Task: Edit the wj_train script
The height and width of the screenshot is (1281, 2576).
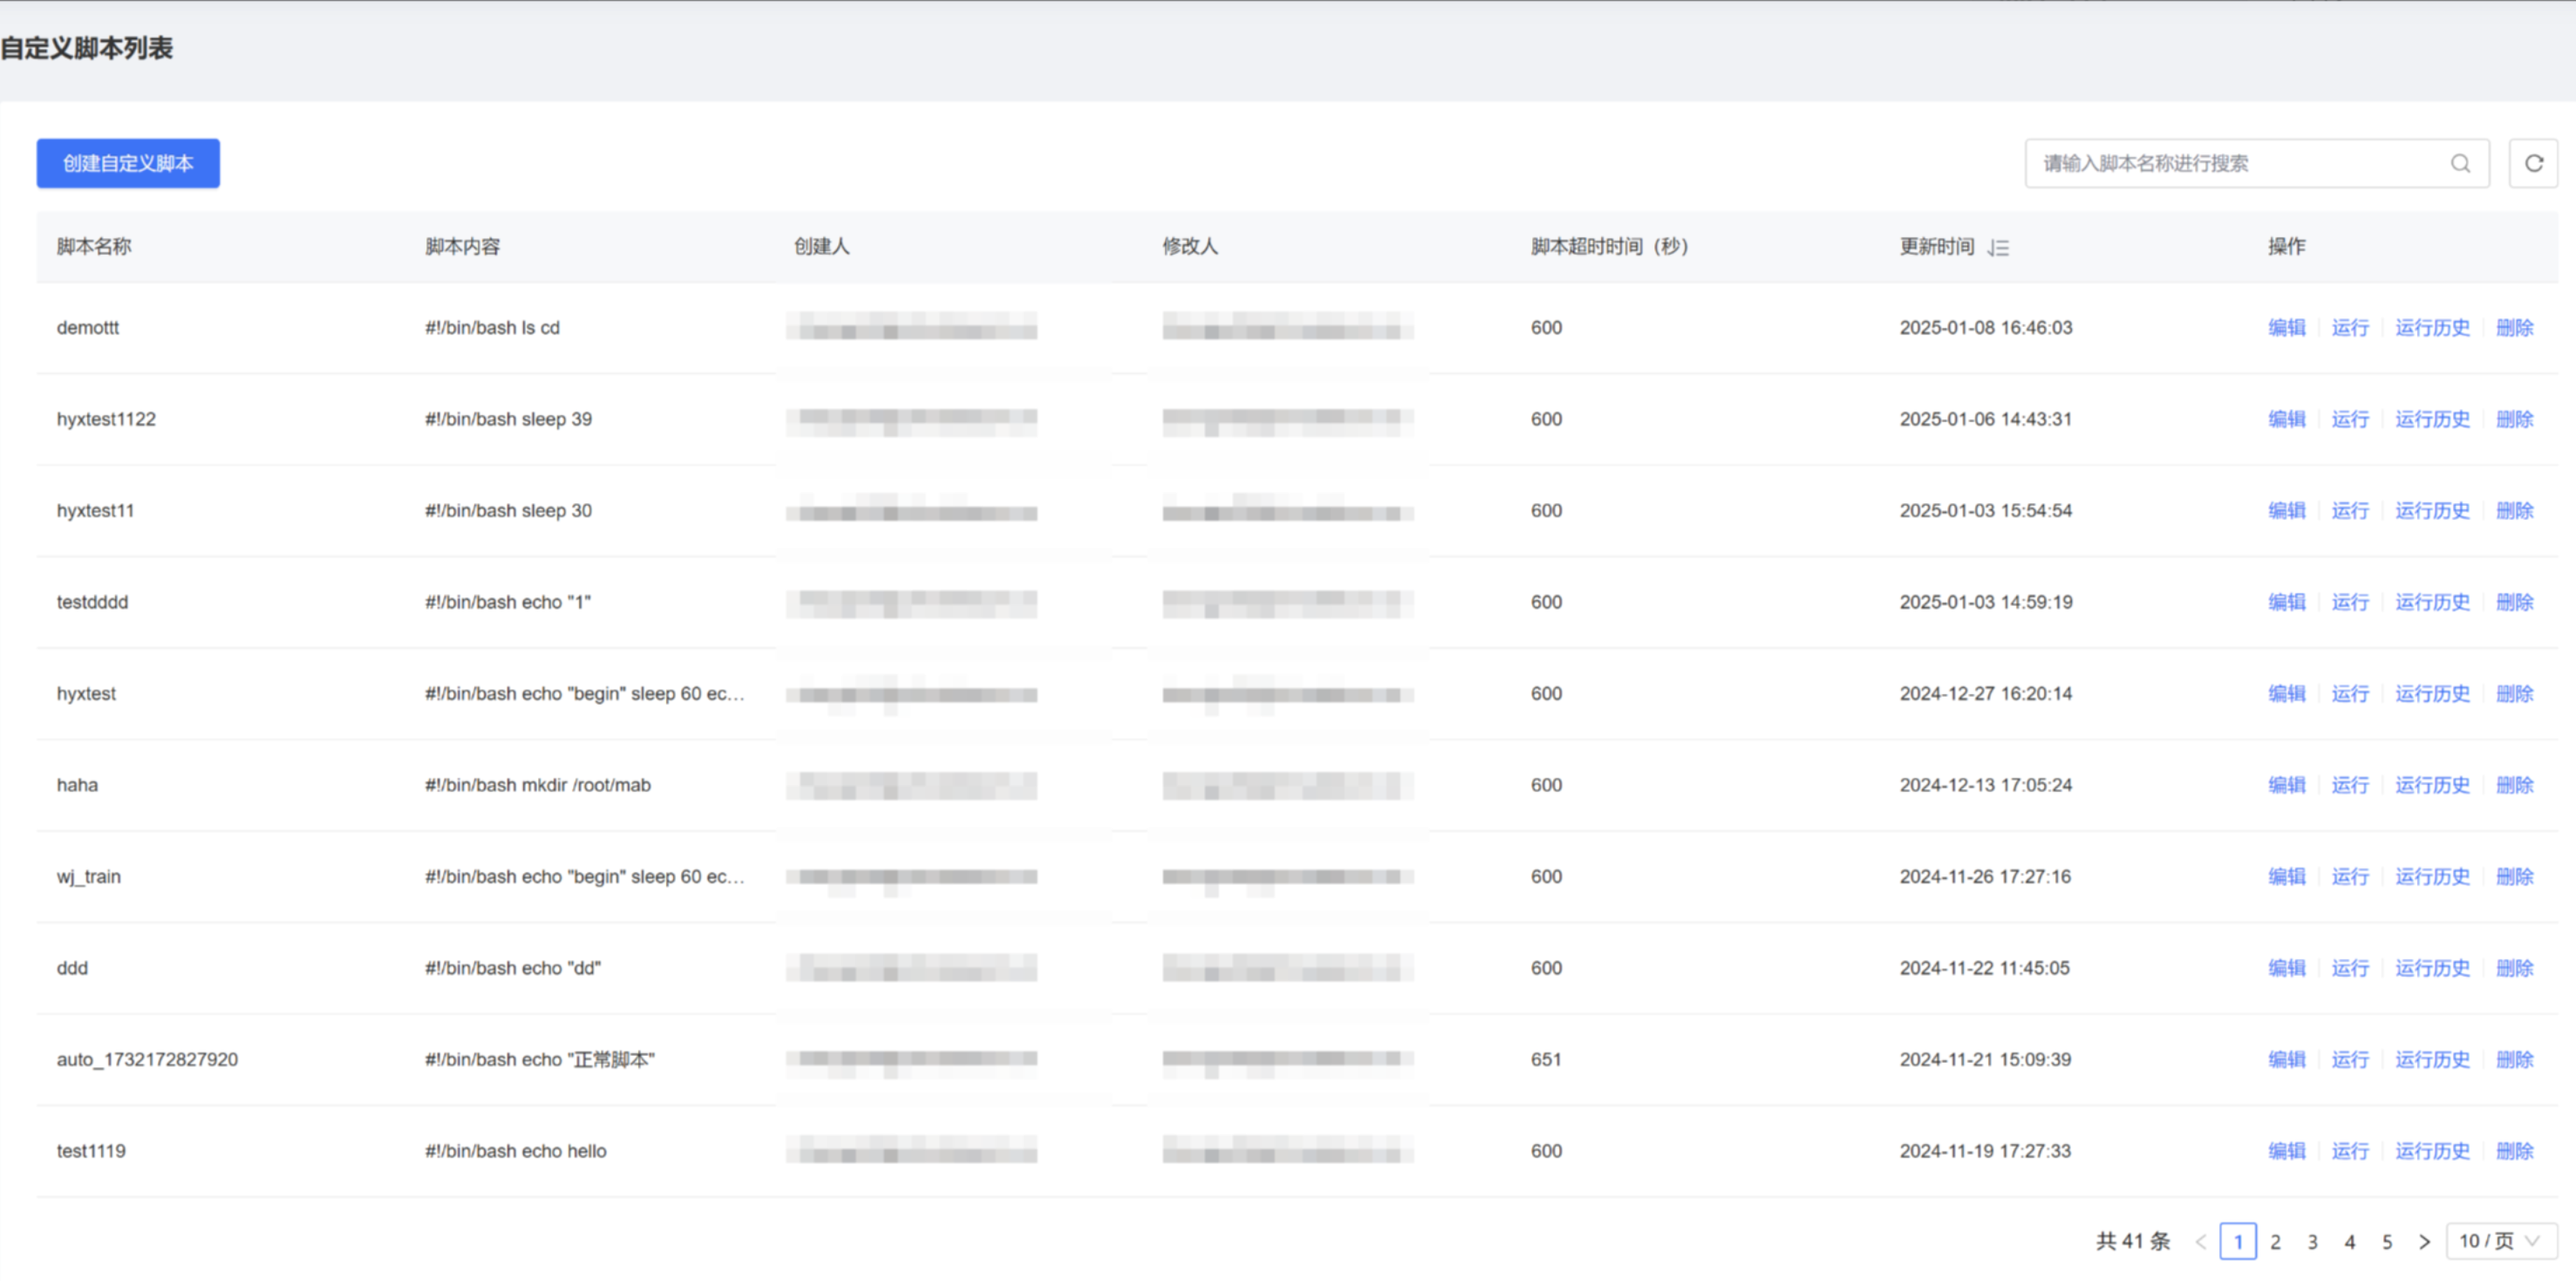Action: (2286, 876)
